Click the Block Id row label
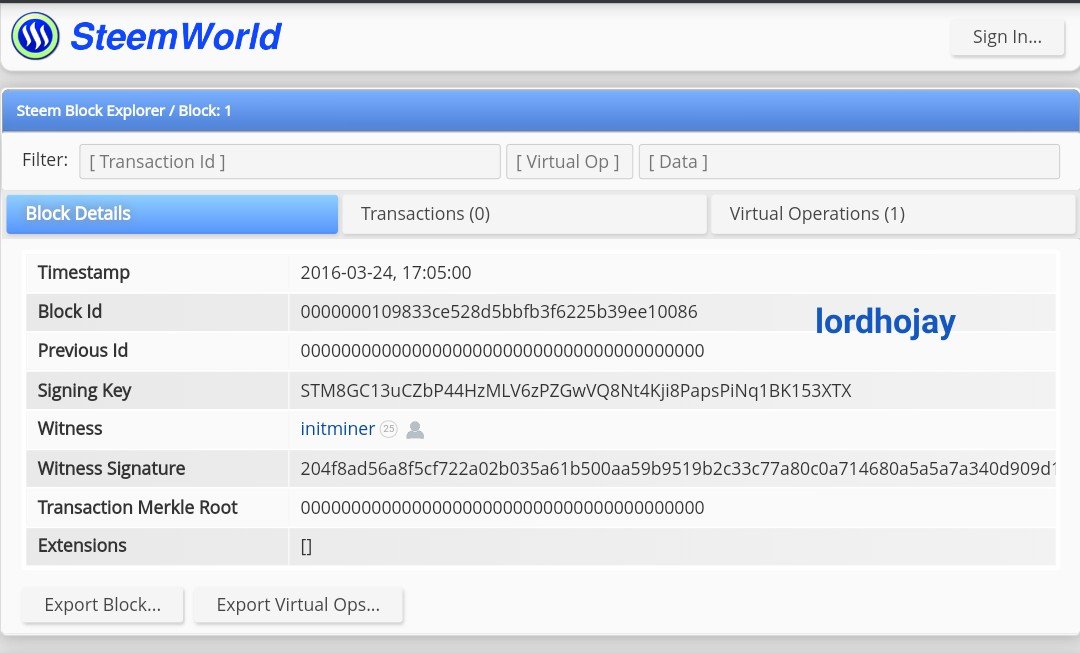This screenshot has width=1080, height=653. click(70, 311)
